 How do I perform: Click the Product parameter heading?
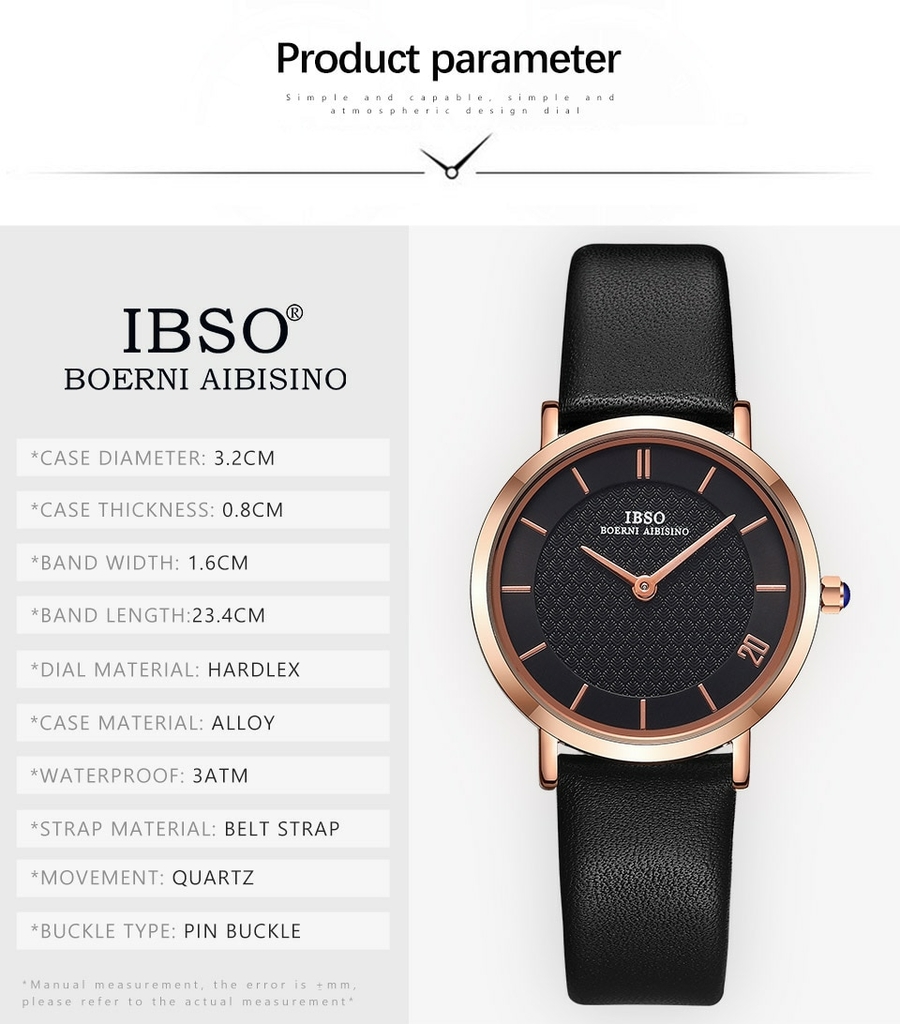448,59
